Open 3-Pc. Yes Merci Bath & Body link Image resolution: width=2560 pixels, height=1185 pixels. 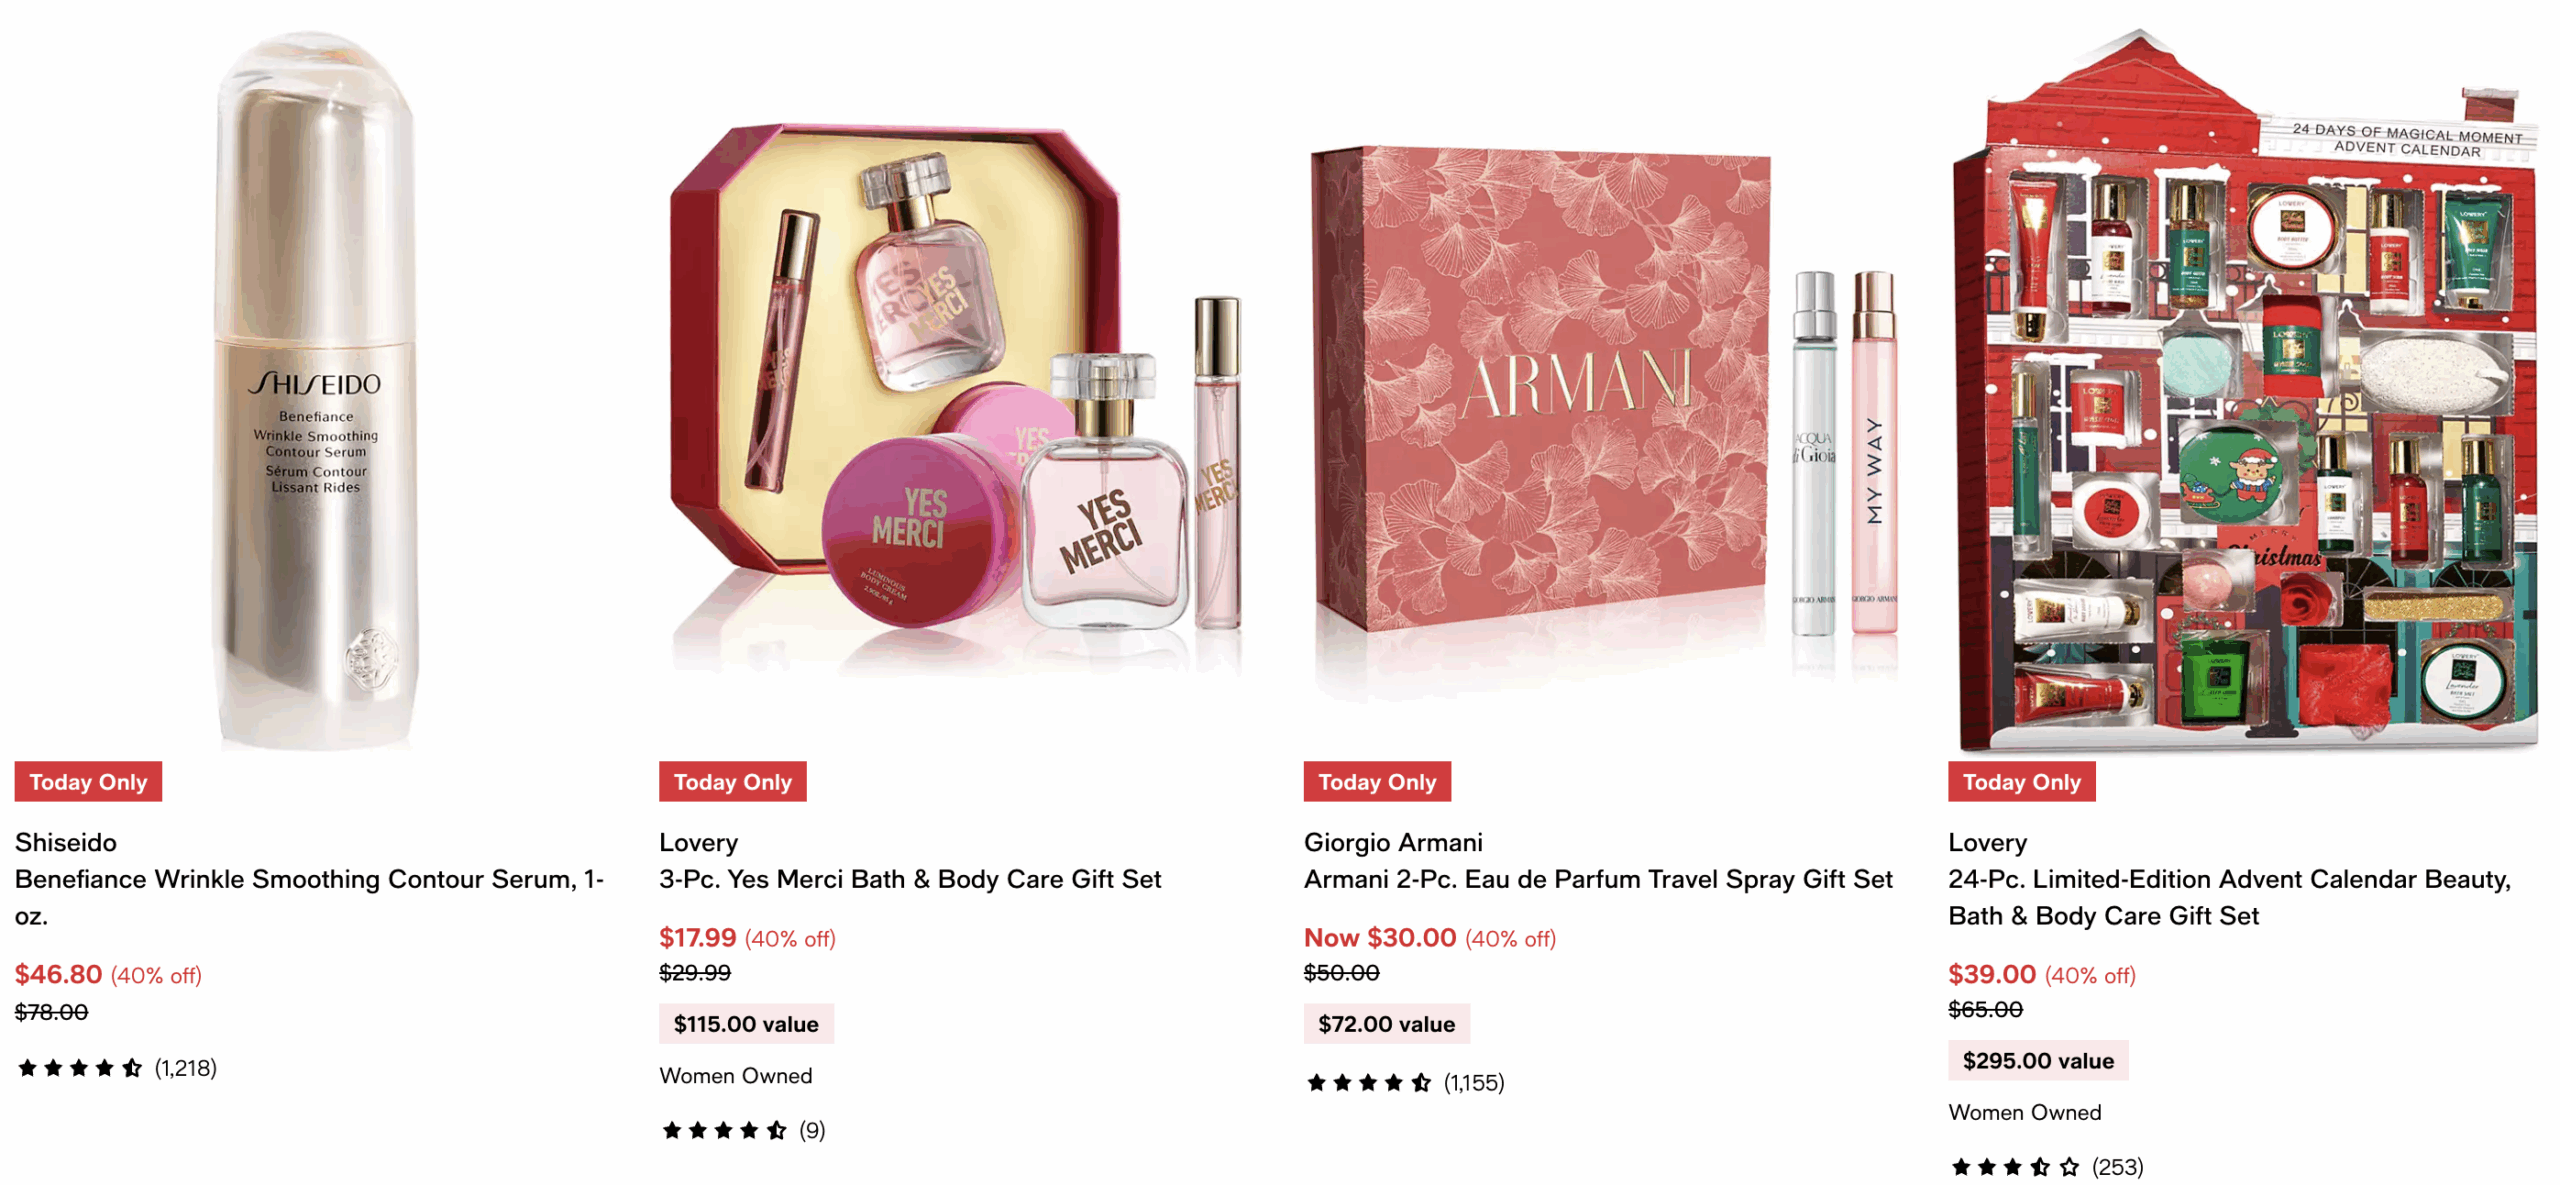(910, 879)
